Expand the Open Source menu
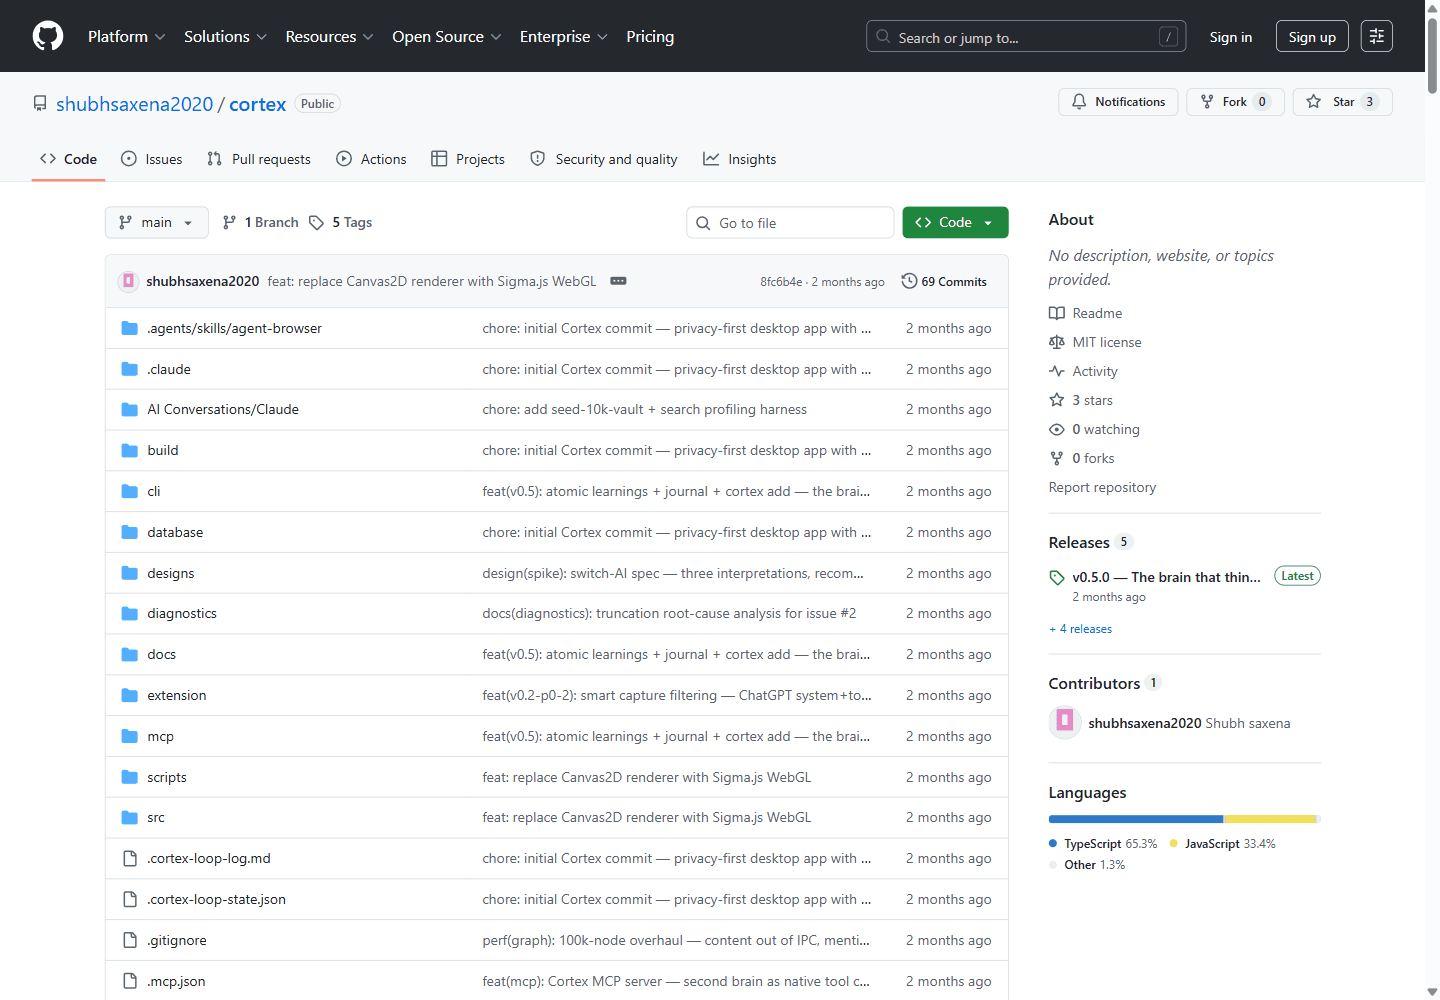Image resolution: width=1440 pixels, height=1000 pixels. tap(447, 36)
